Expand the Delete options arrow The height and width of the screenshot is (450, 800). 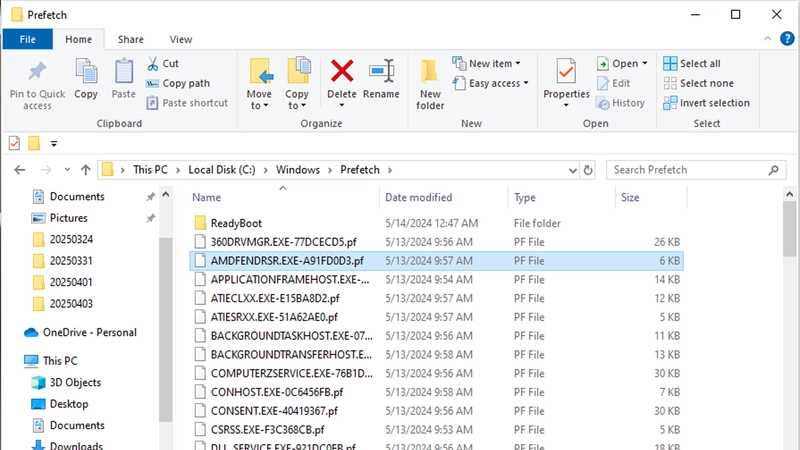342,106
